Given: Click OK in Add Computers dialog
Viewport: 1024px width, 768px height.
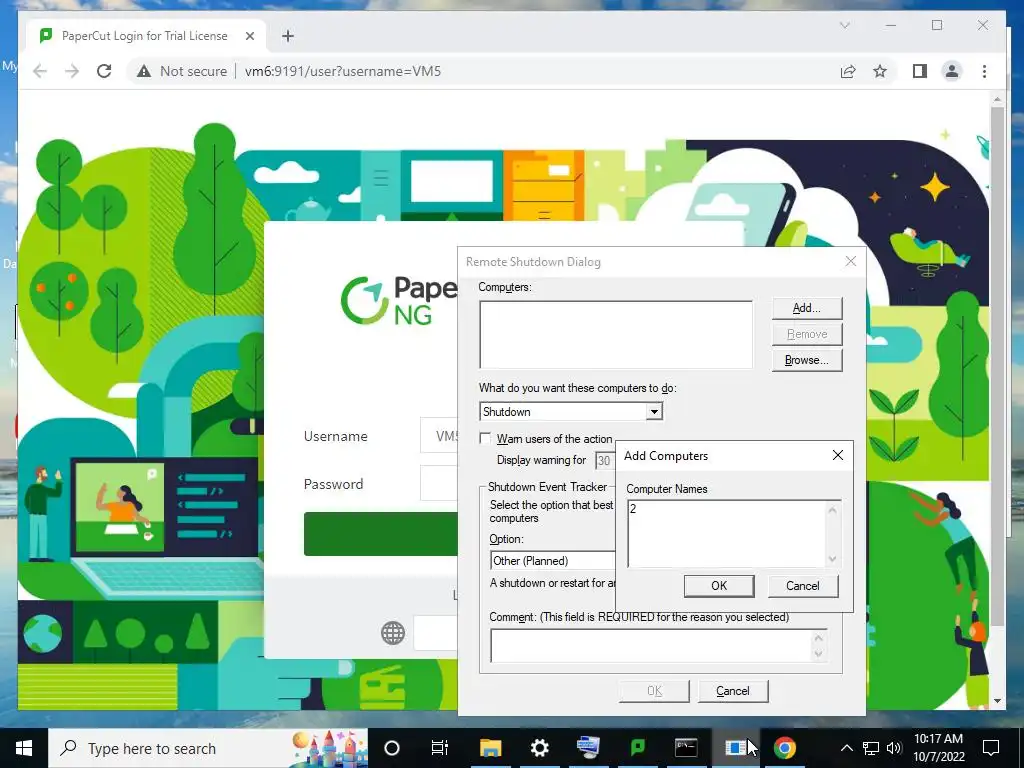Looking at the screenshot, I should pyautogui.click(x=719, y=586).
